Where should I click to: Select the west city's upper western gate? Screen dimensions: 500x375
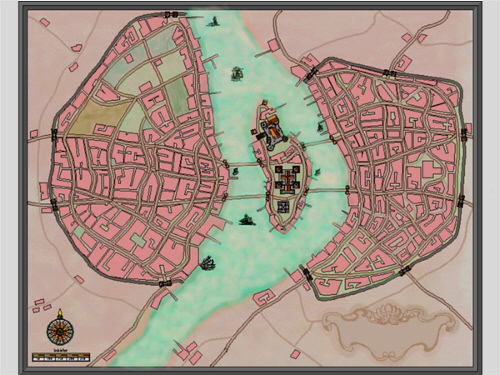click(x=54, y=135)
